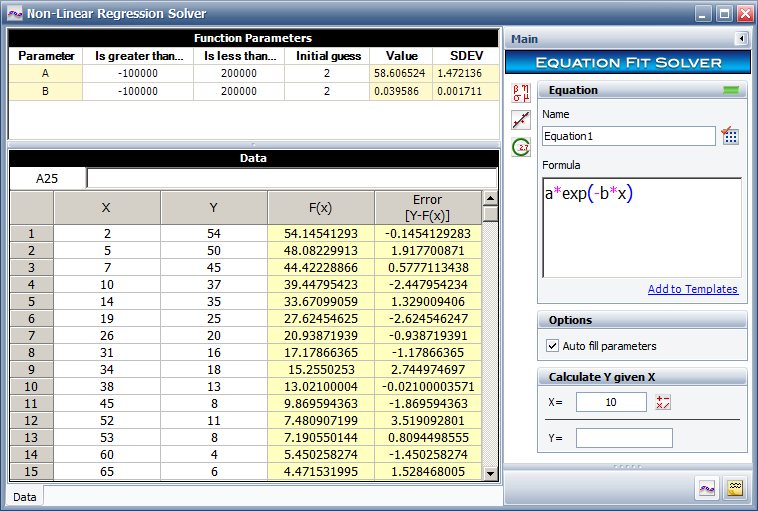Click X value 65 in row 15
This screenshot has height=511, width=758.
(107, 471)
